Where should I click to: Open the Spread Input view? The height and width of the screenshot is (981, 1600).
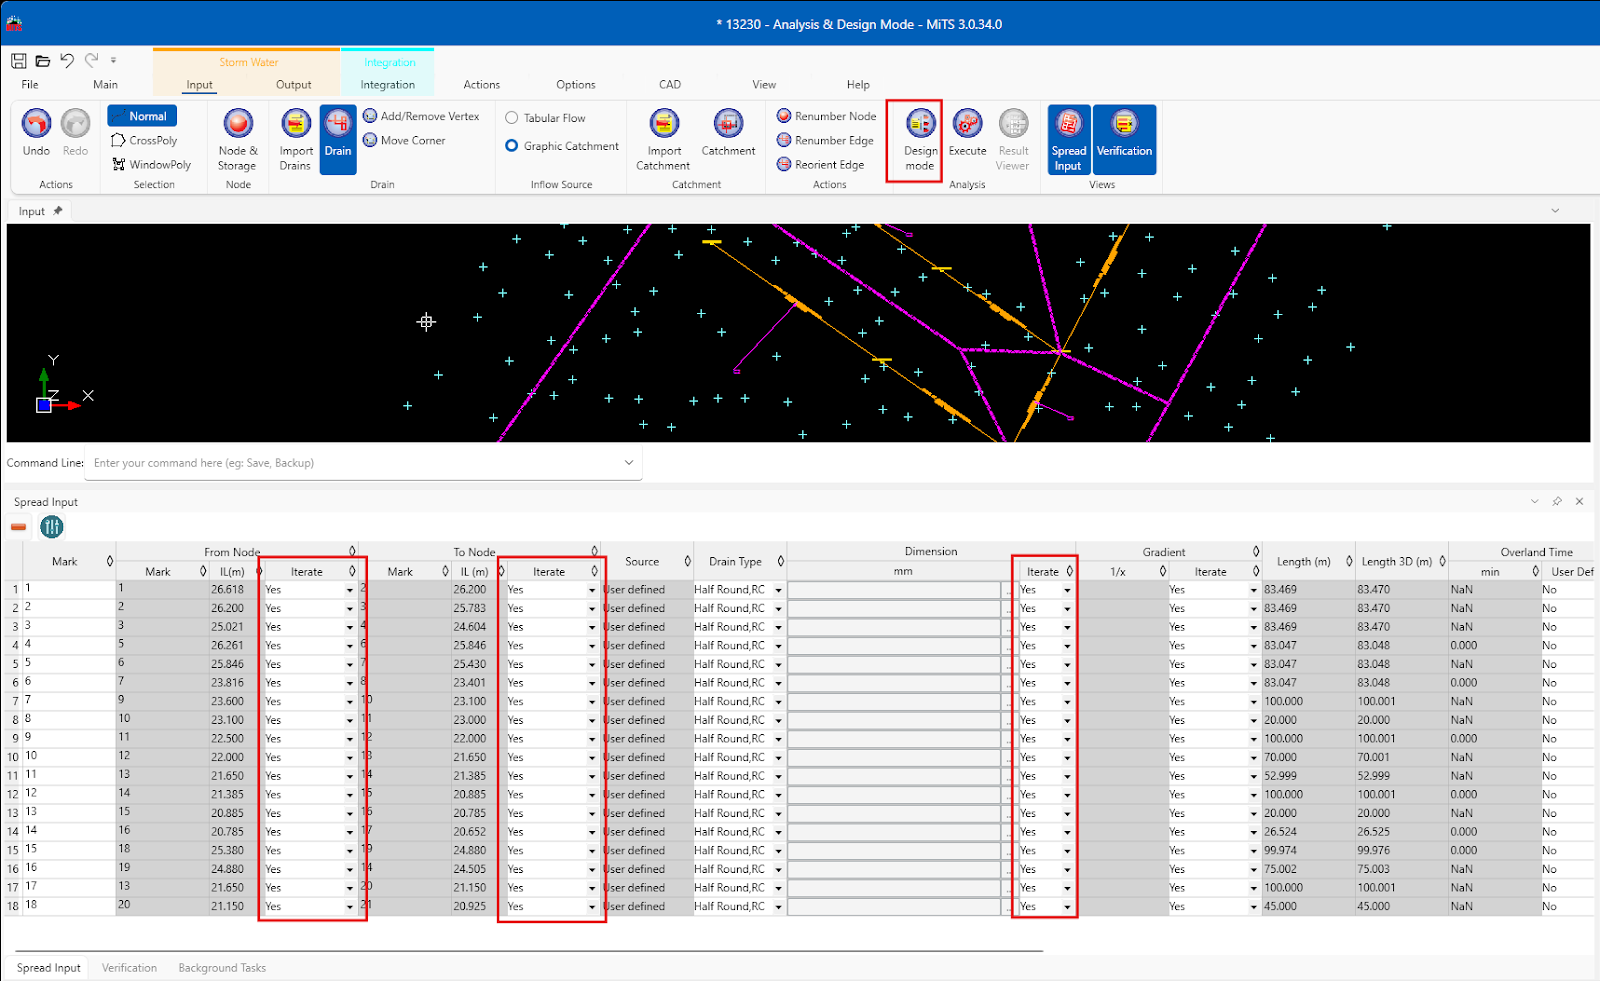click(1069, 139)
